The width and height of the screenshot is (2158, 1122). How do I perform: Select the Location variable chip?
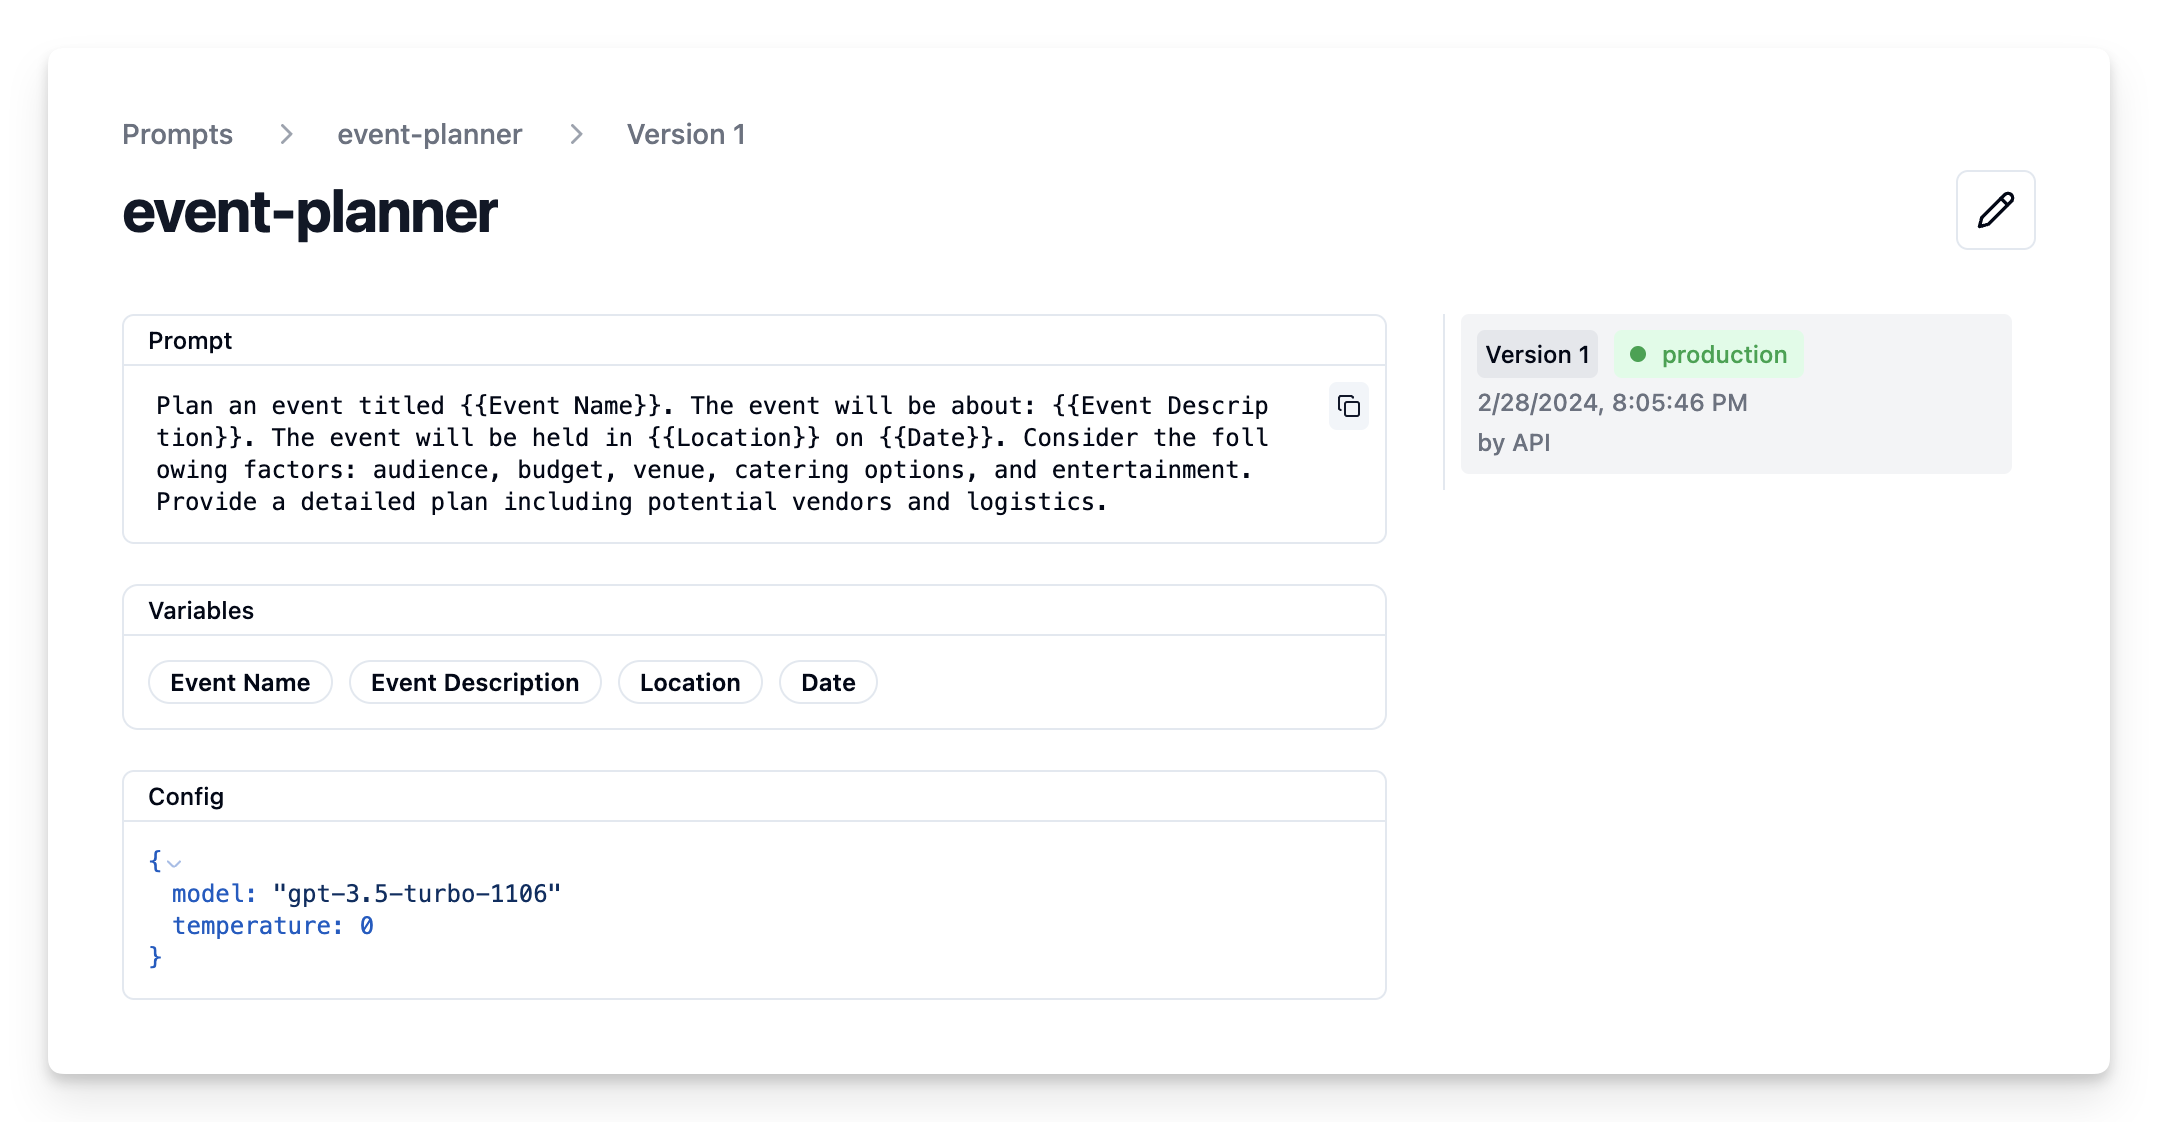(x=690, y=682)
